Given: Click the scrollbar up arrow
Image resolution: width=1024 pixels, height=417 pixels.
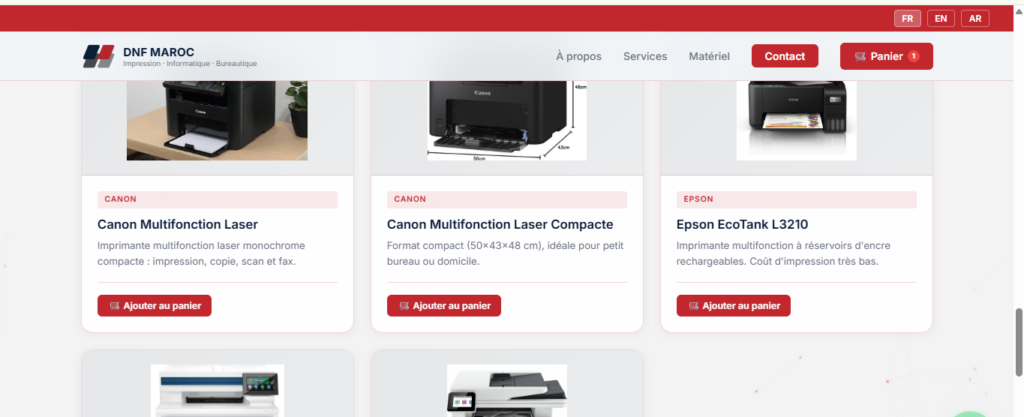Looking at the screenshot, I should pos(1019,12).
